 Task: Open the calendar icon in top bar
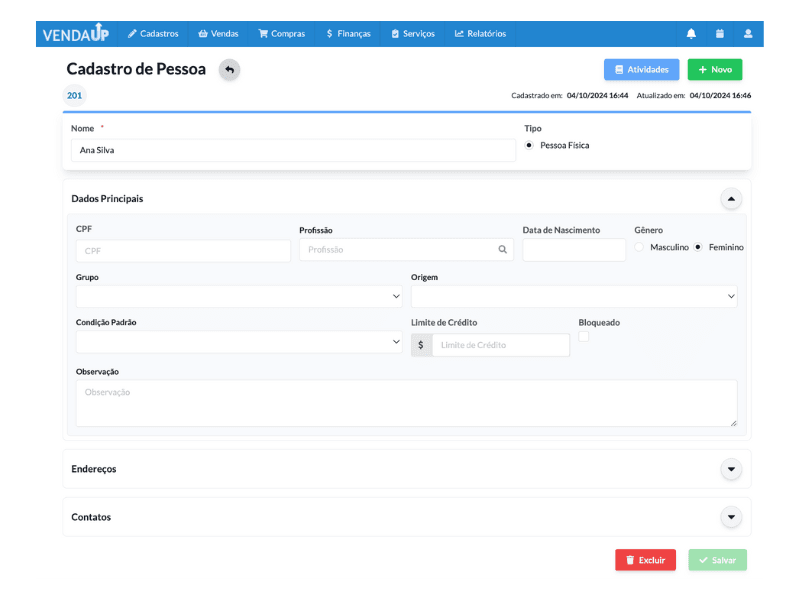[719, 34]
